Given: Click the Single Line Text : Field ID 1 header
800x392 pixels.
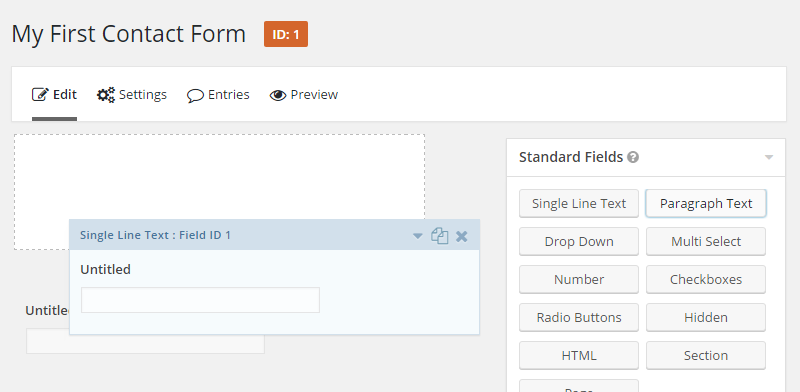Looking at the screenshot, I should [x=274, y=235].
